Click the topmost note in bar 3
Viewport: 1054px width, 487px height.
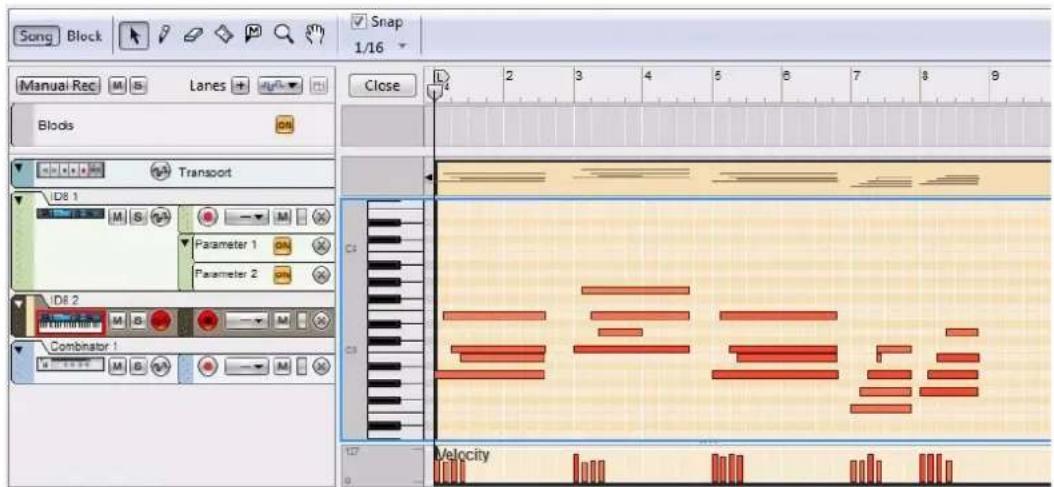pyautogui.click(x=635, y=290)
